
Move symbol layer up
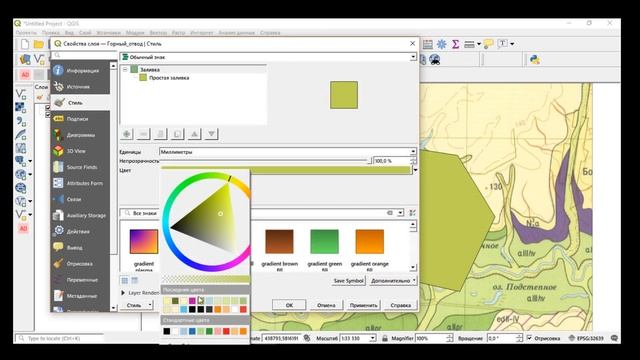(x=194, y=134)
